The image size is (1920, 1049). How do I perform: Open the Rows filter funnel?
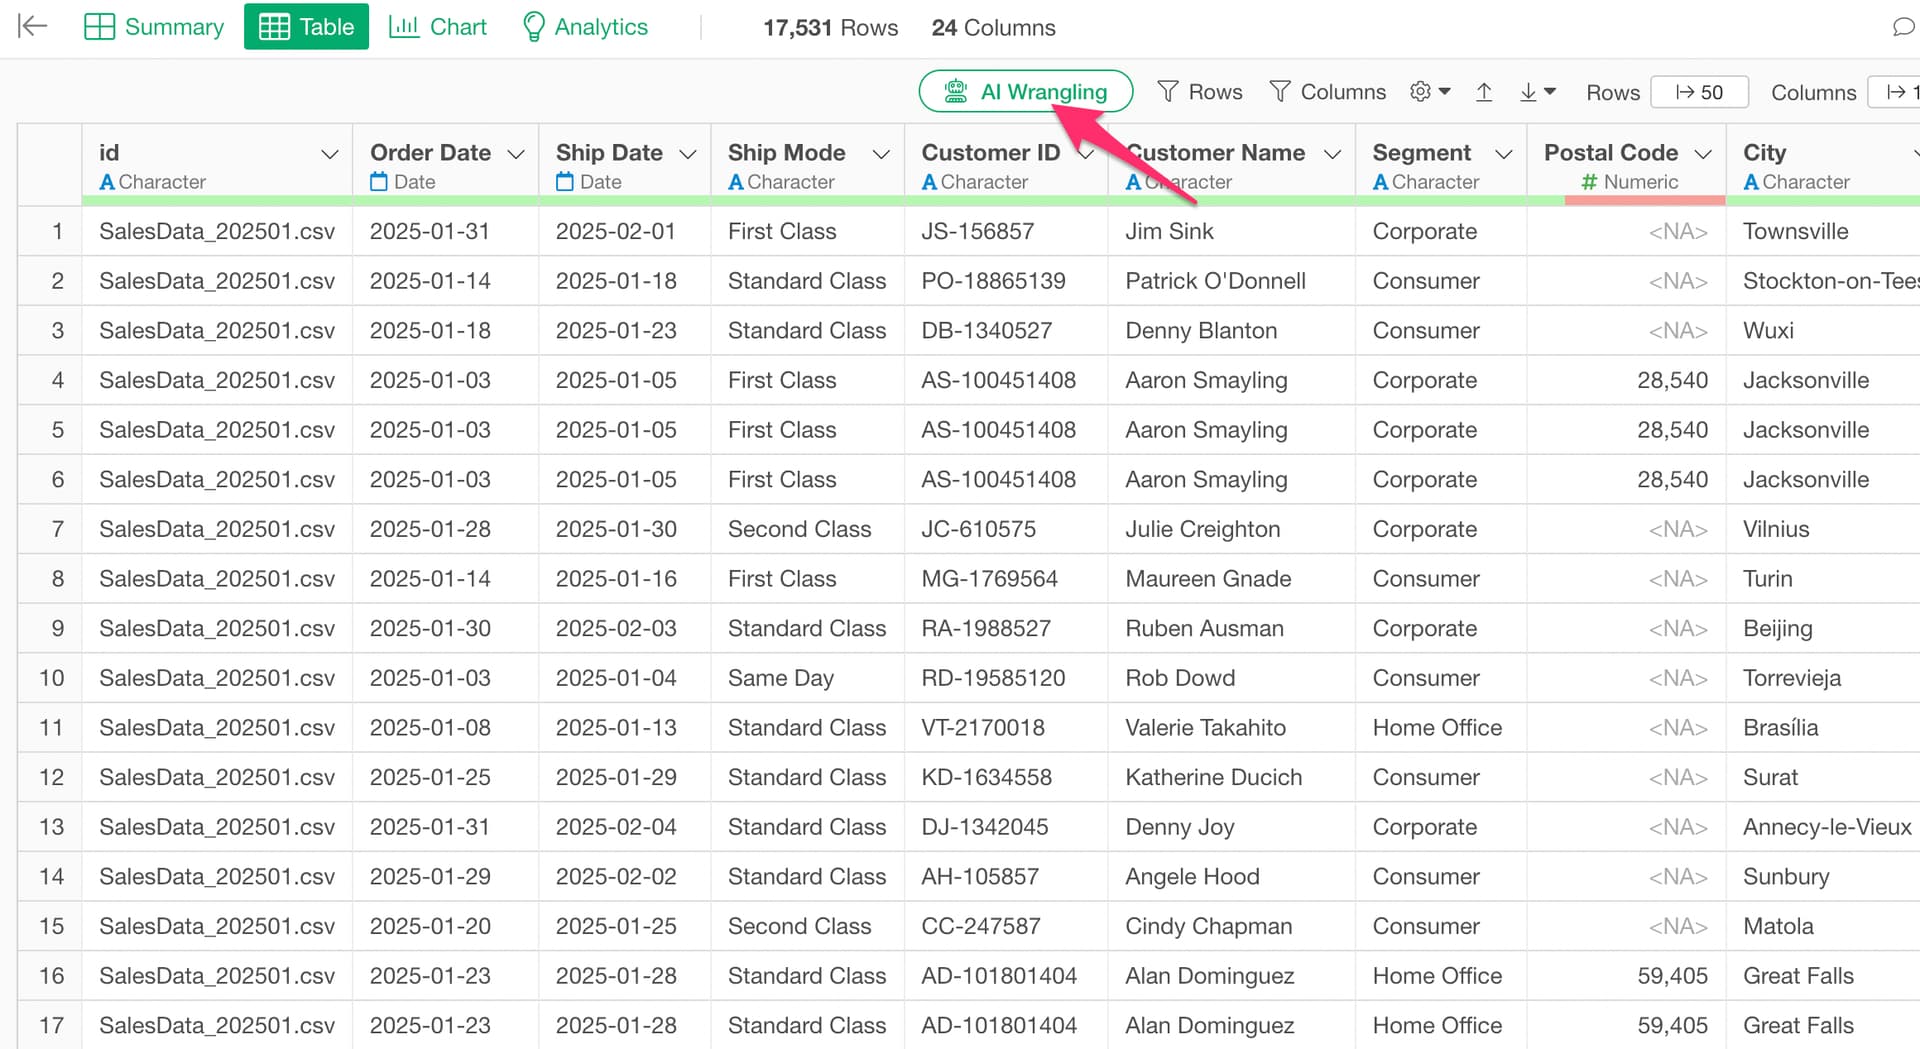[x=1199, y=92]
